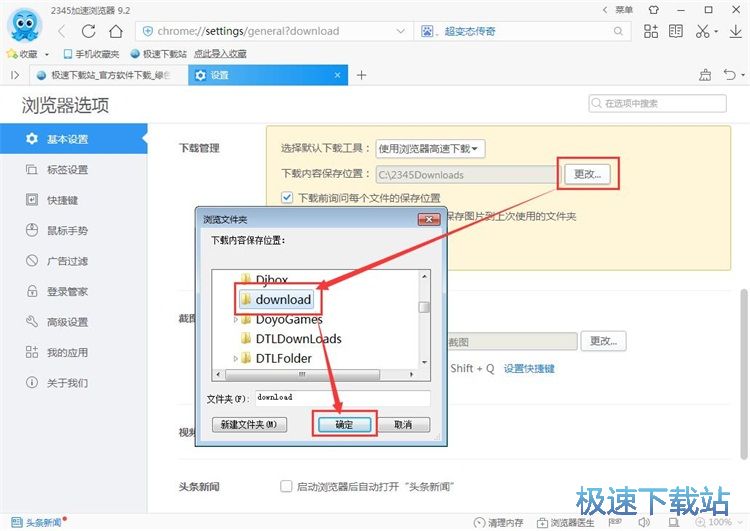The image size is (750, 531).
Task: Open the reading mode book icon
Action: (x=676, y=32)
